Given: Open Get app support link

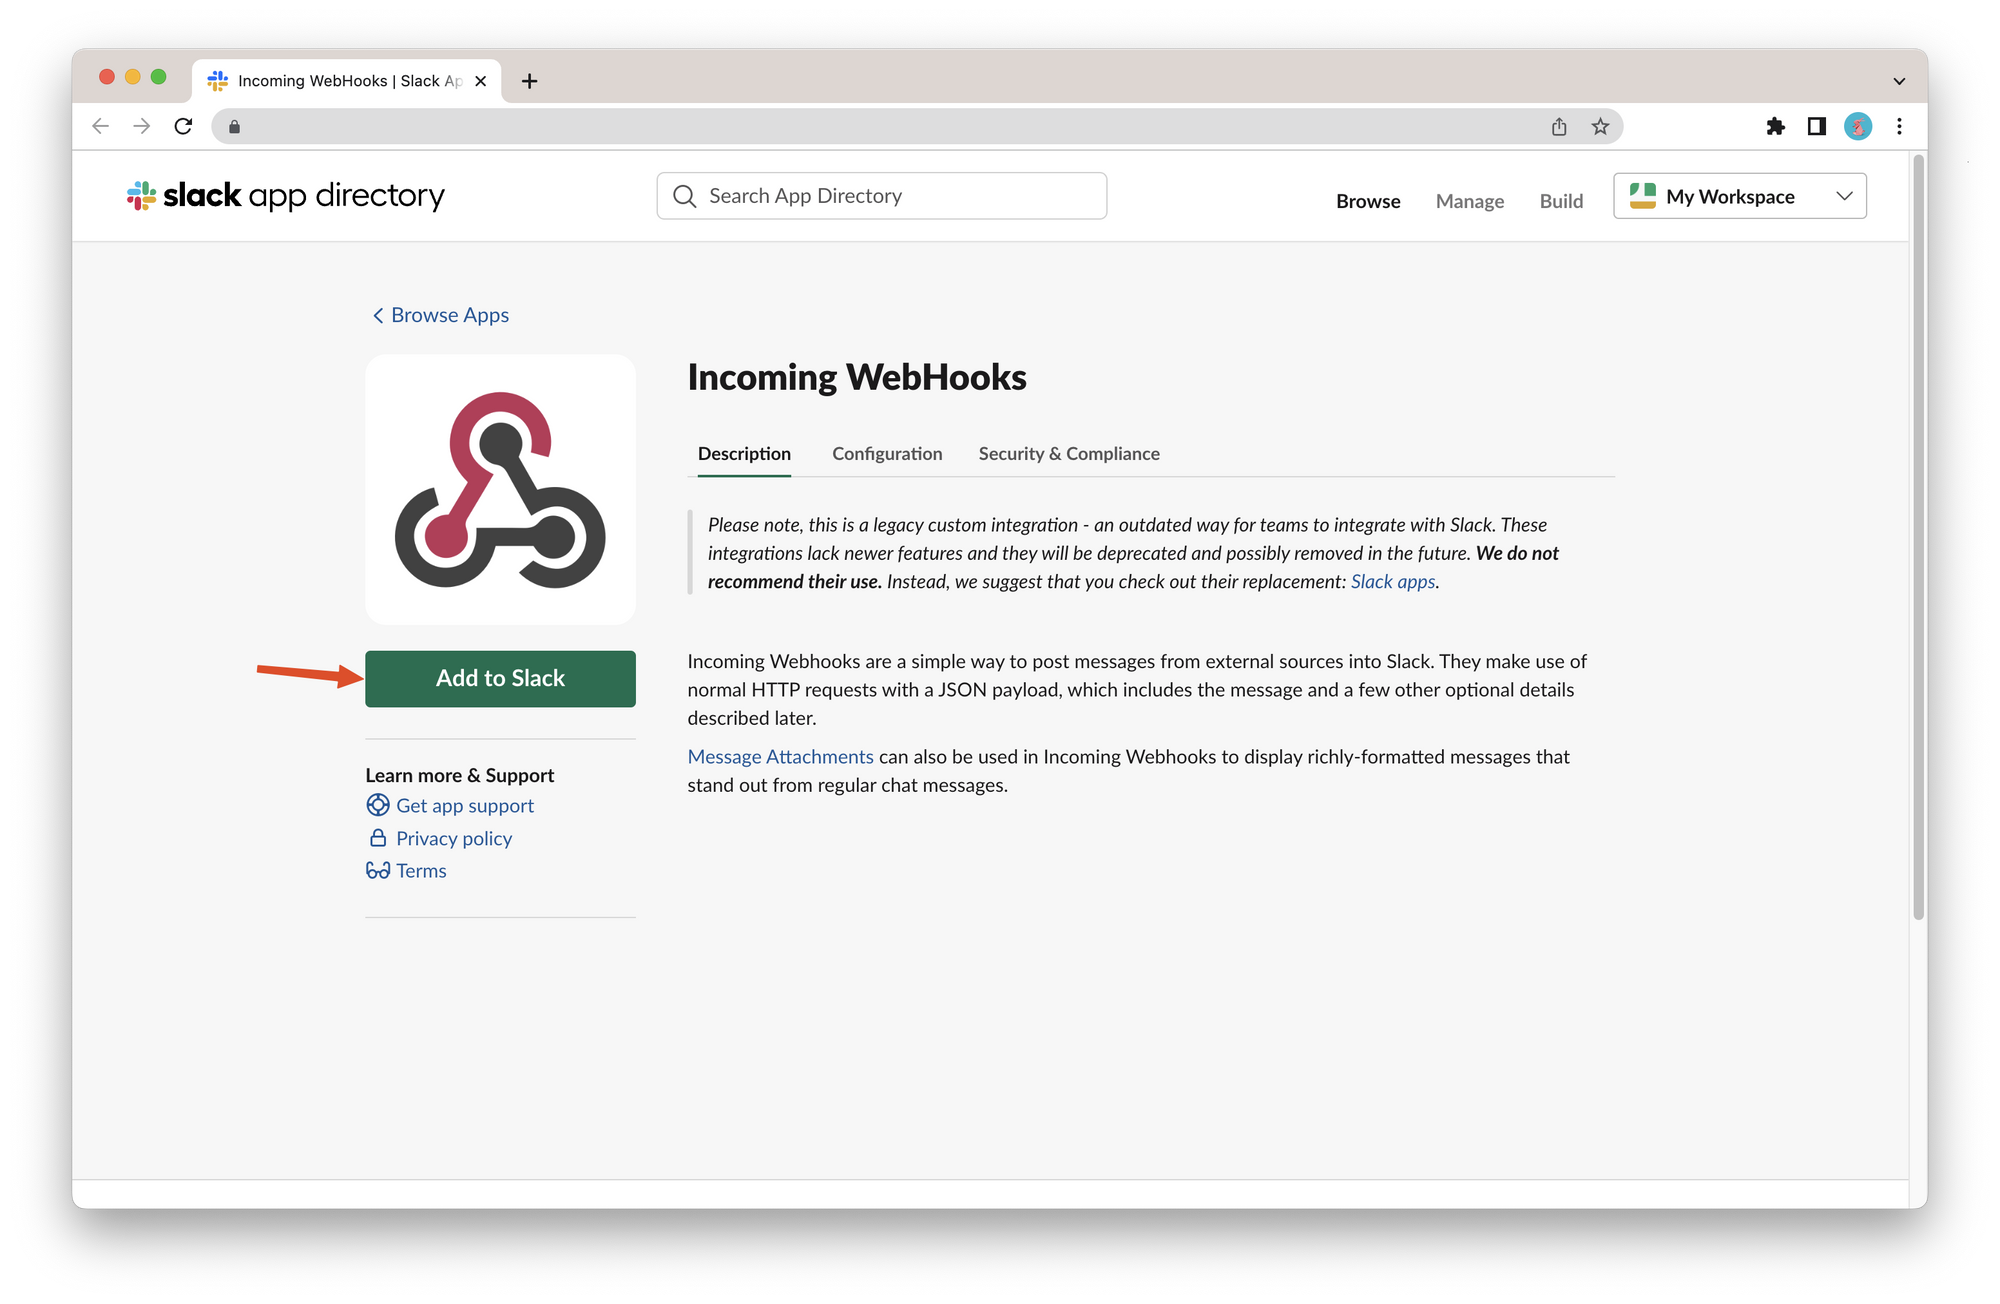Looking at the screenshot, I should pos(465,806).
